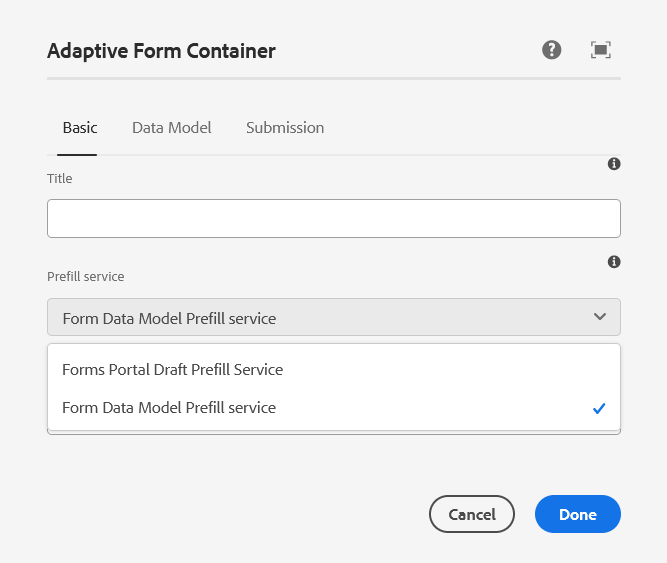Image resolution: width=667 pixels, height=563 pixels.
Task: Choose Forms Portal Draft Prefill Service option
Action: click(173, 370)
